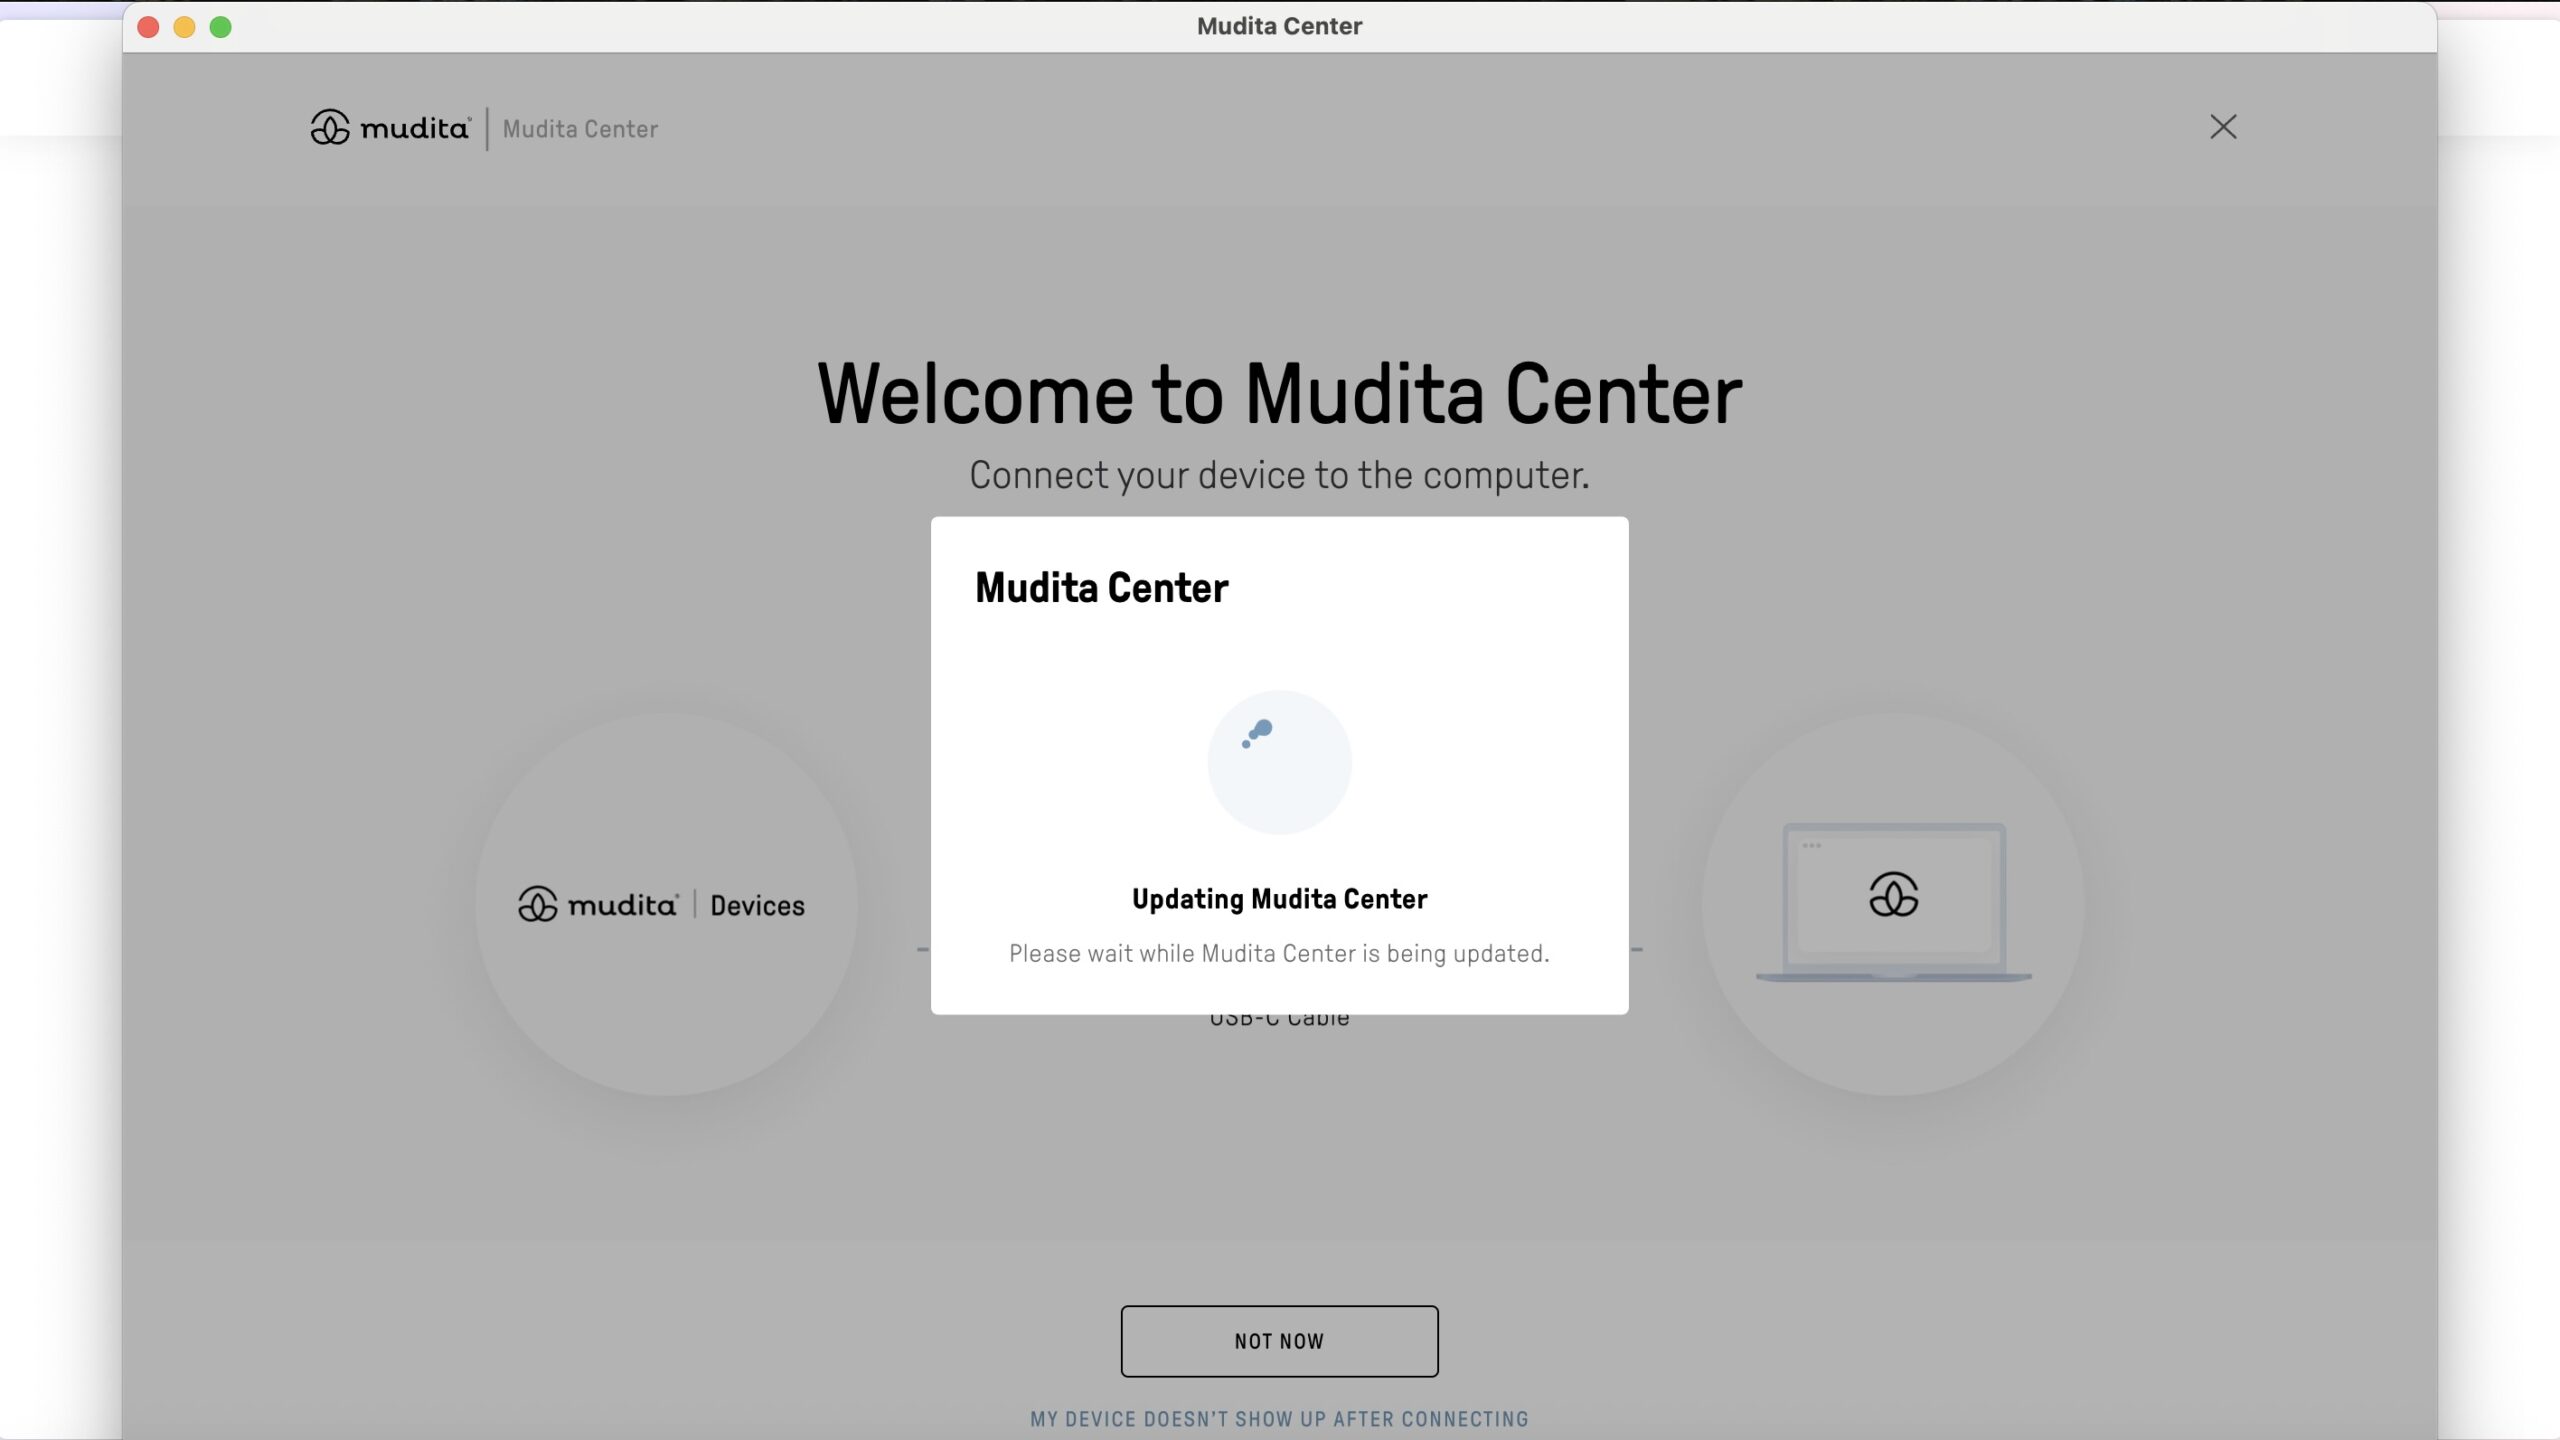Click the Mudita logo in header
This screenshot has height=1440, width=2560.
tap(390, 128)
